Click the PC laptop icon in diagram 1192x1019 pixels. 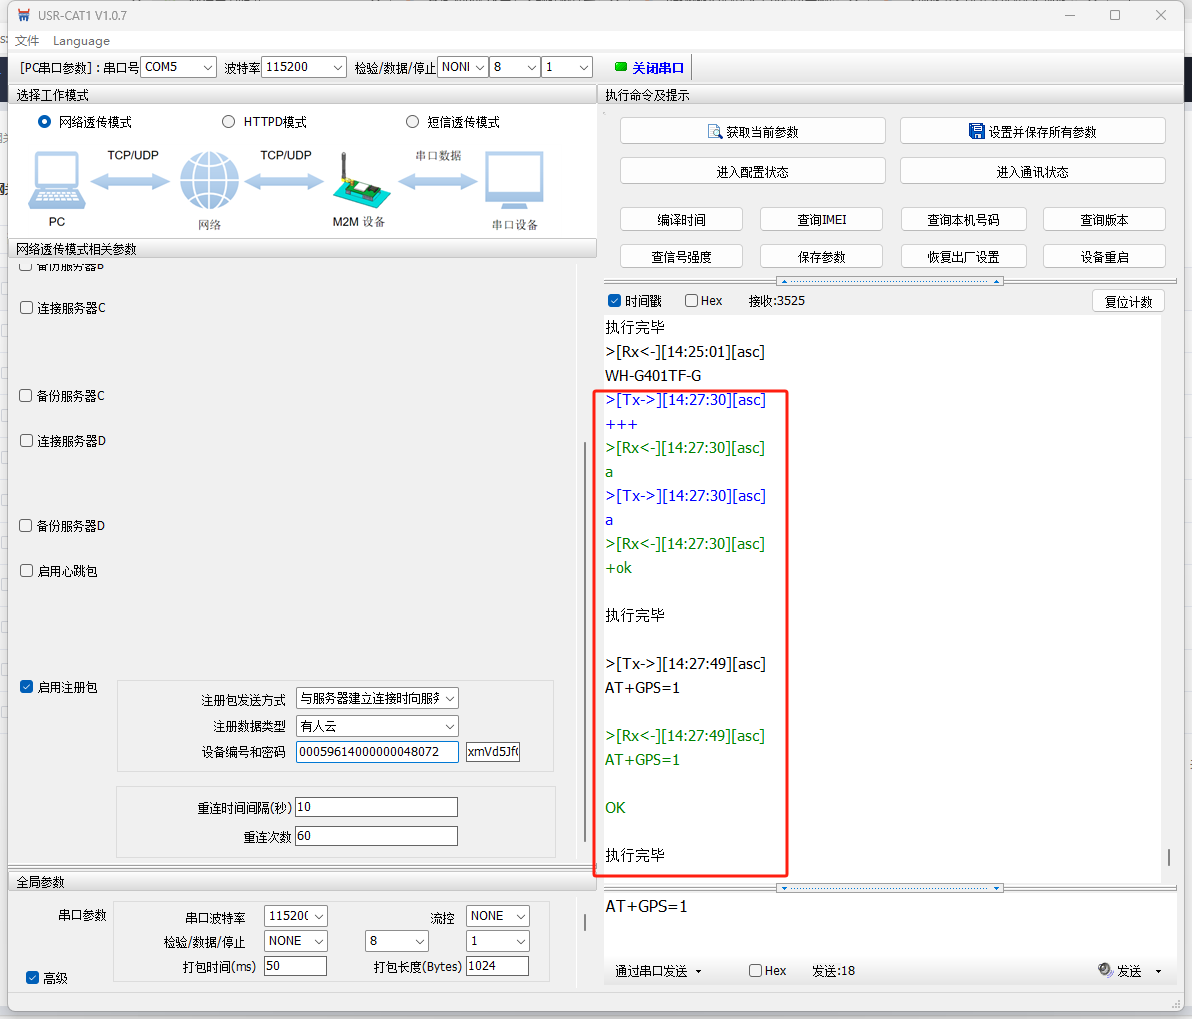point(57,181)
